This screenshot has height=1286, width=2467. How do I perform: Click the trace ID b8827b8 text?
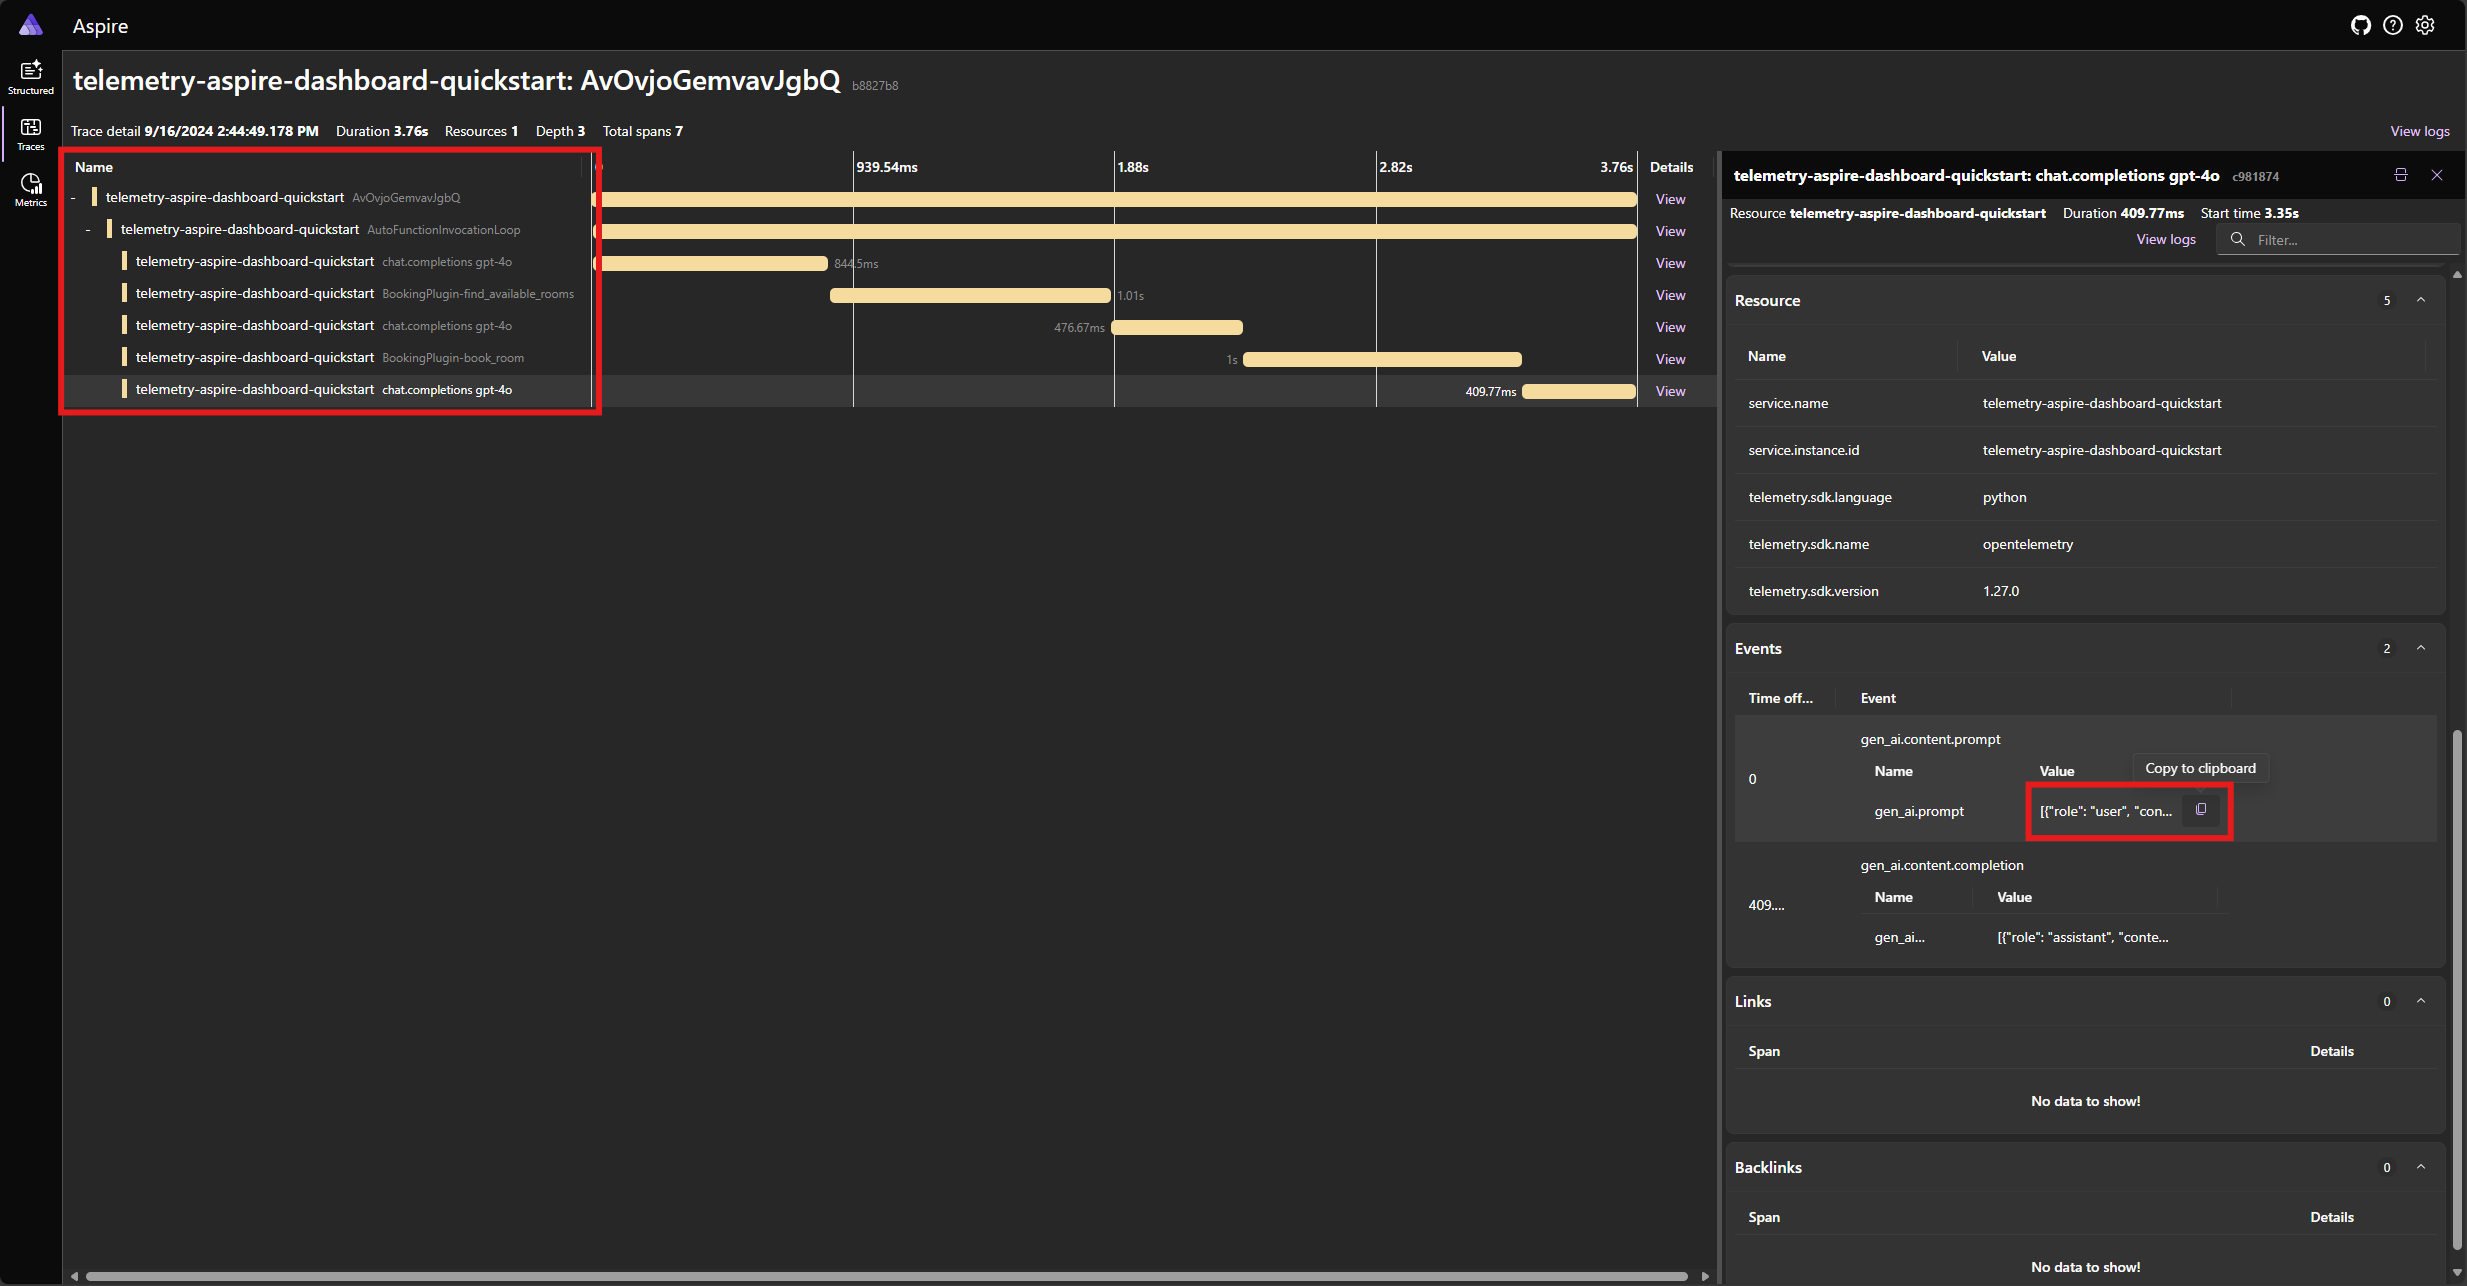pyautogui.click(x=875, y=86)
